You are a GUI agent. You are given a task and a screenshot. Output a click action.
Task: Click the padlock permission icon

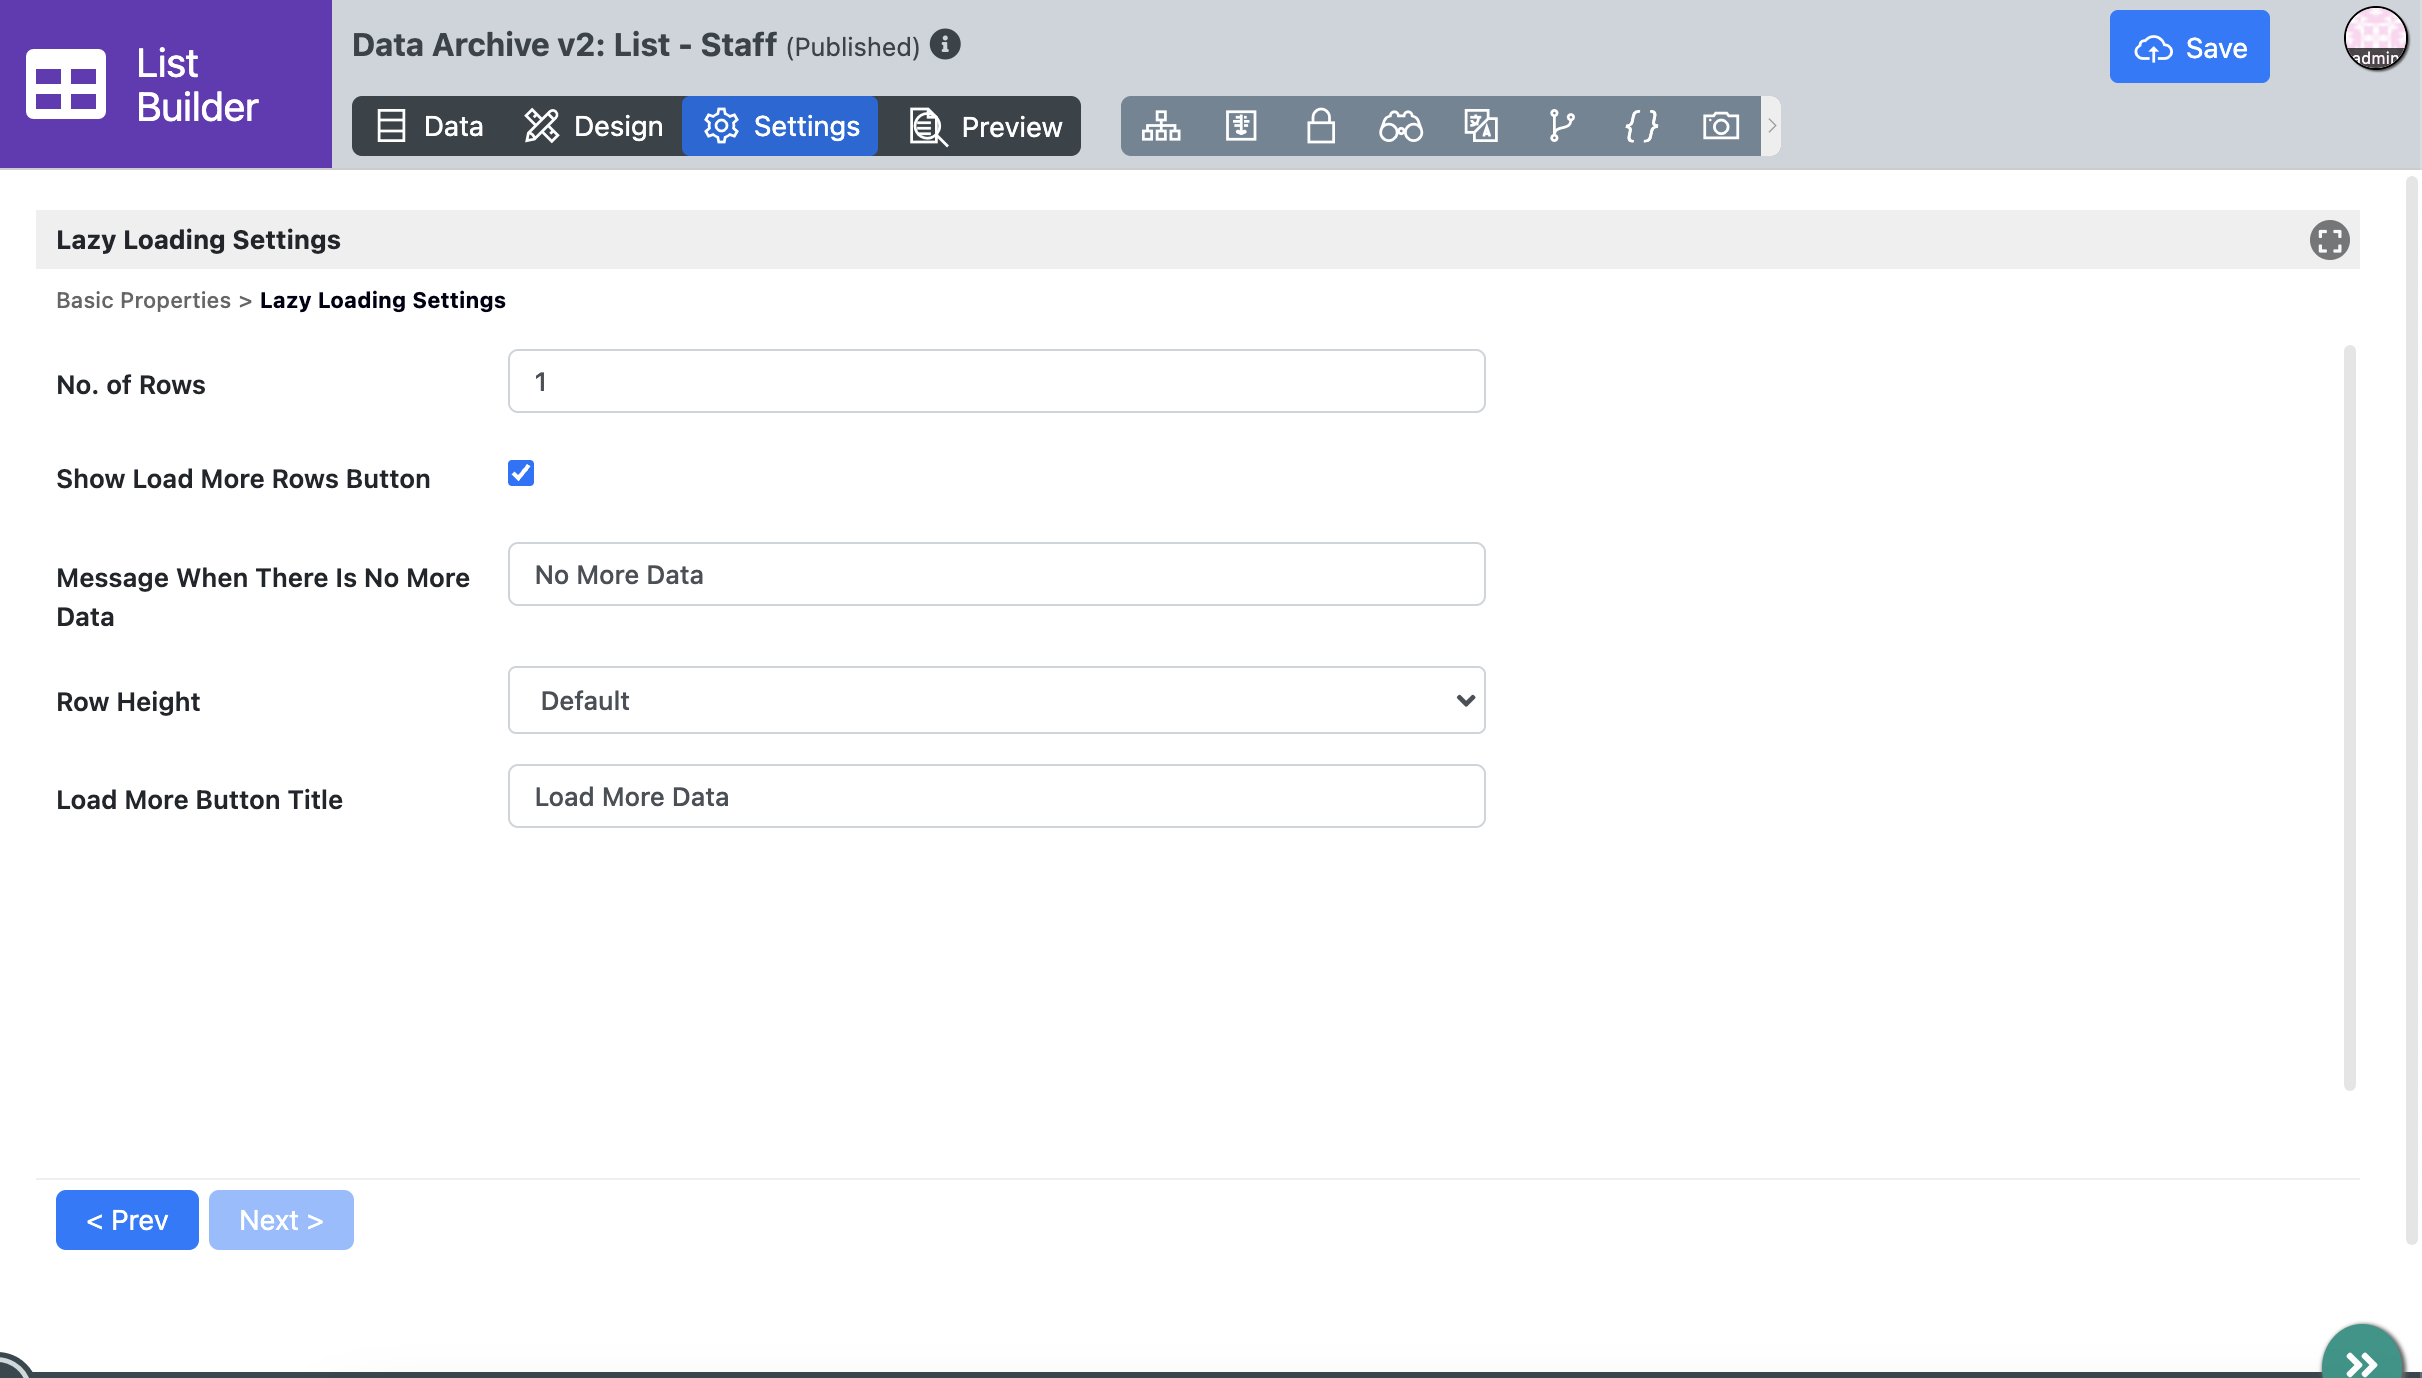click(x=1321, y=126)
